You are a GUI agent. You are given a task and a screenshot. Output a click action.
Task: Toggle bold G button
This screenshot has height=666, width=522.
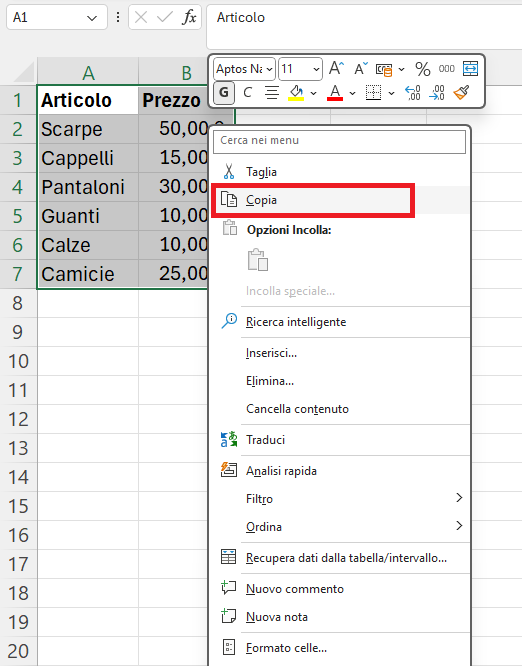click(x=224, y=92)
